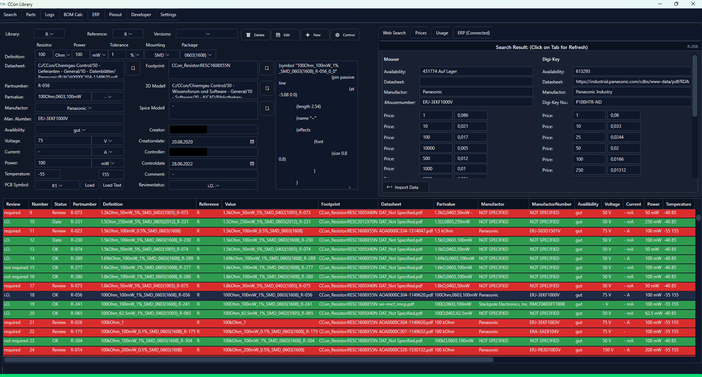
Task: Open the Developer tab
Action: (x=141, y=15)
